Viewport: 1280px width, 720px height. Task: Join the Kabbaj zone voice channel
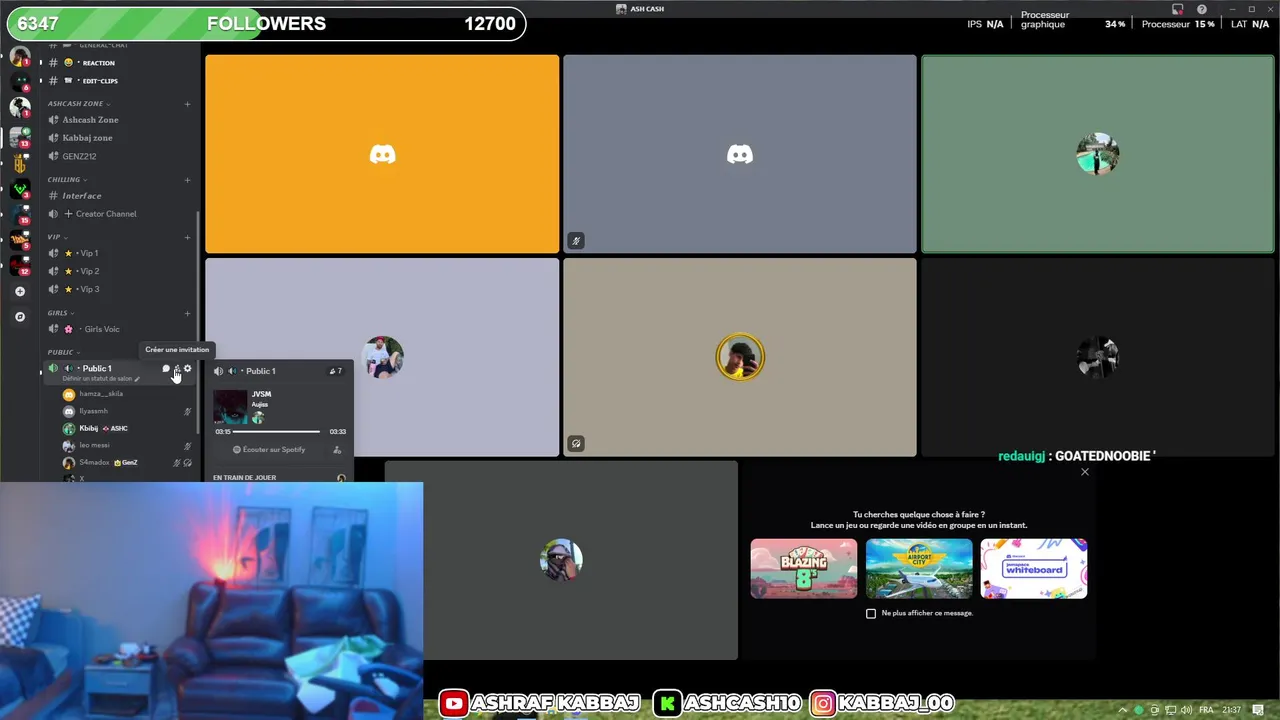point(120,138)
